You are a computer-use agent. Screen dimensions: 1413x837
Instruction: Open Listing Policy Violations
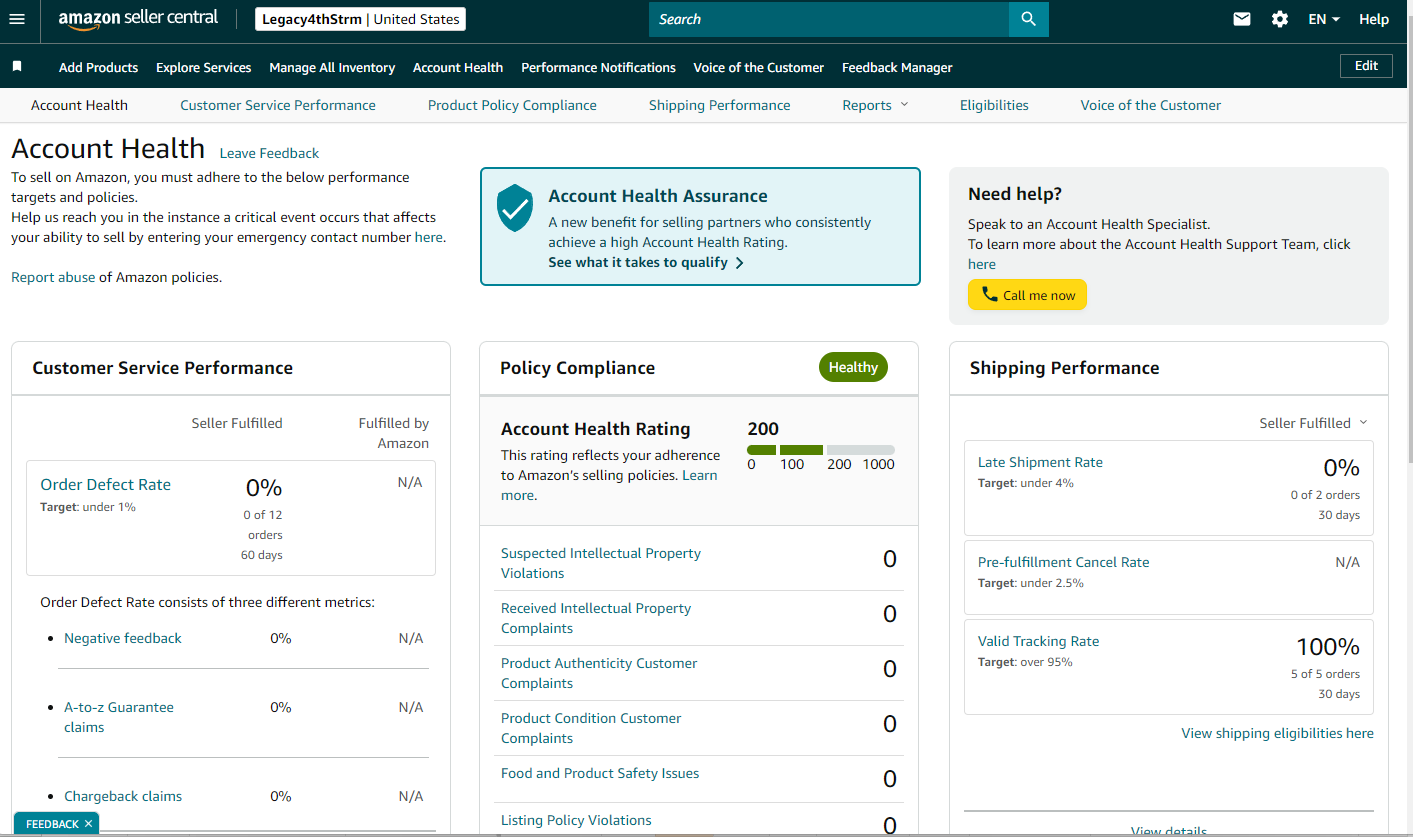click(x=576, y=820)
